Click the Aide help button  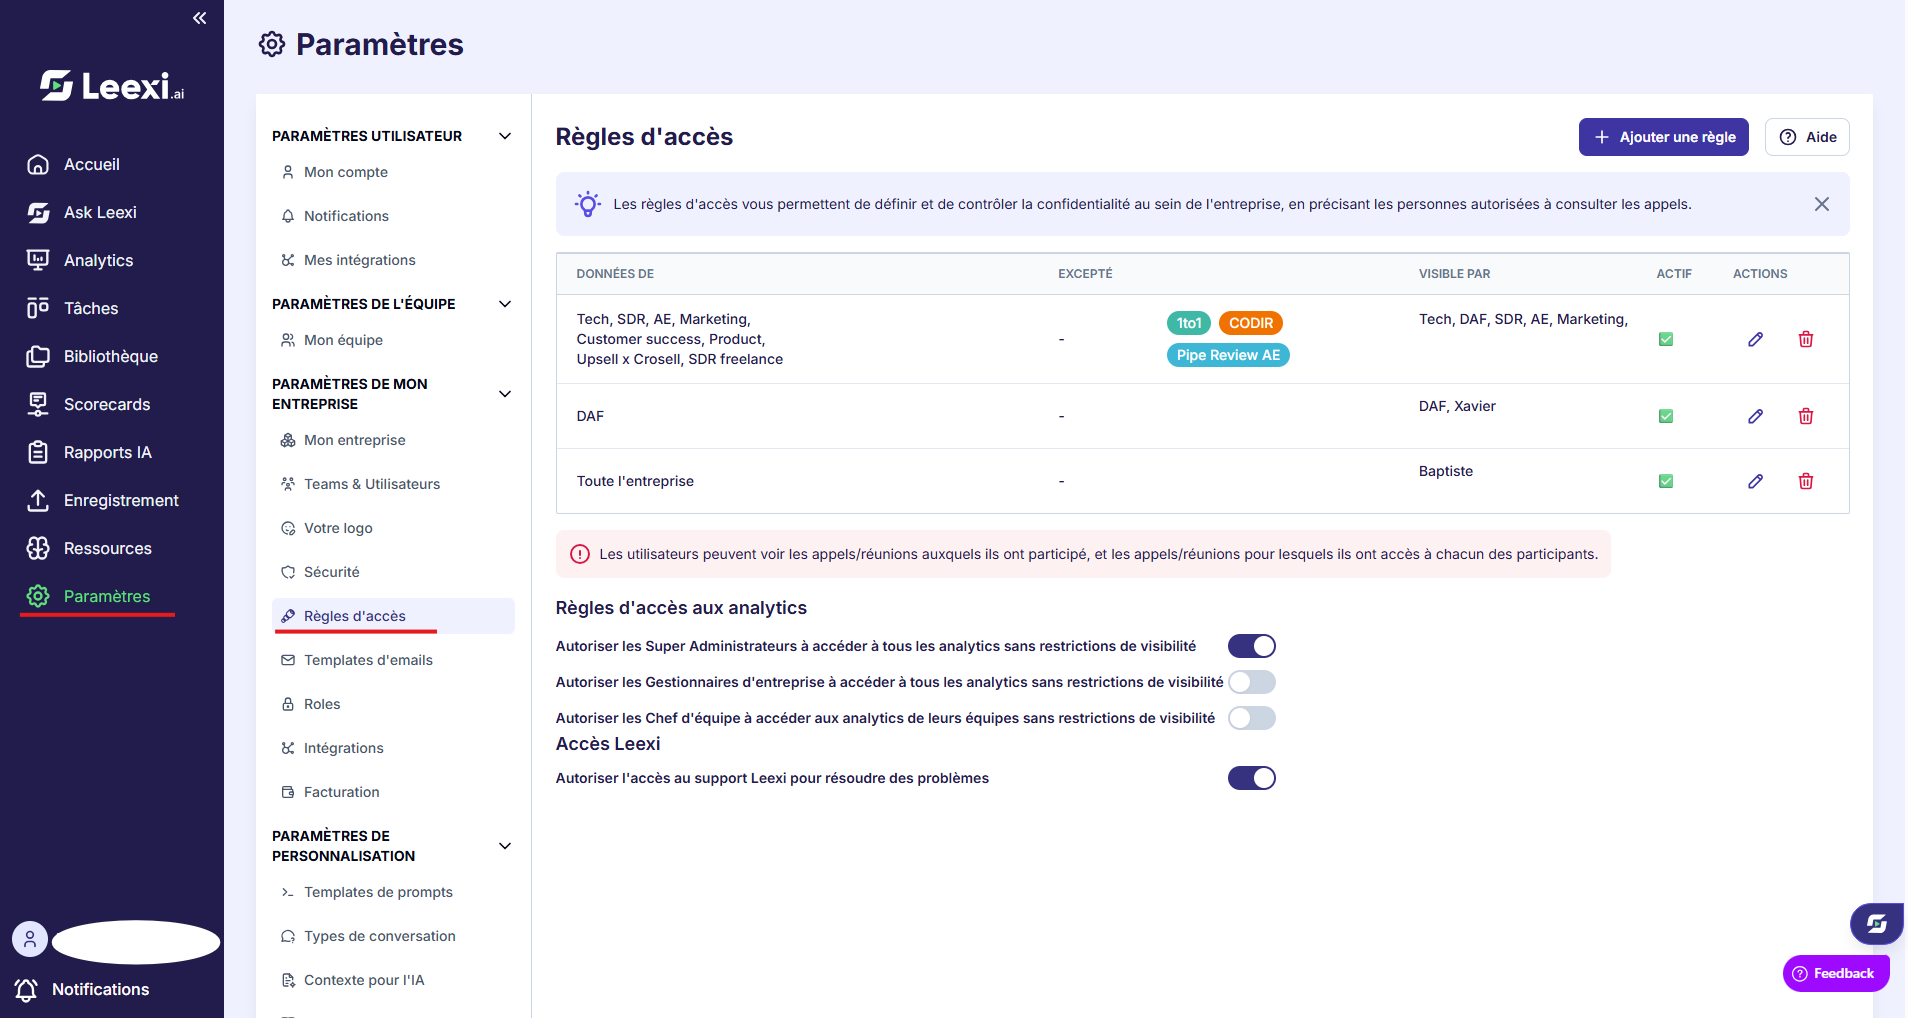tap(1807, 137)
